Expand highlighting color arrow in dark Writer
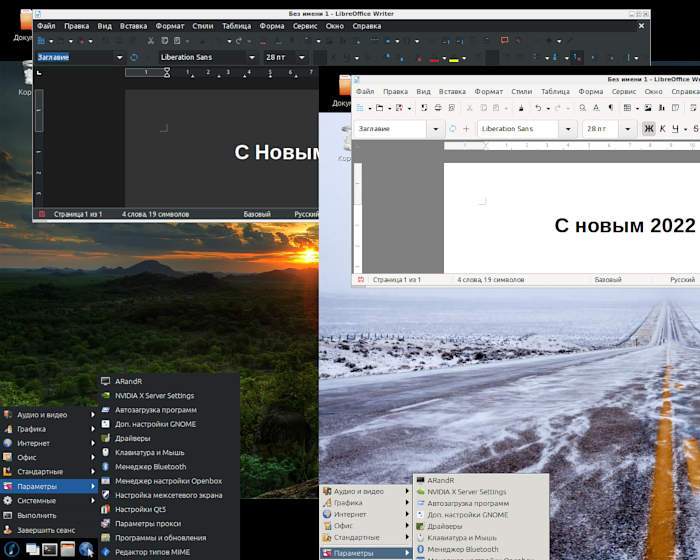The width and height of the screenshot is (700, 560). (x=464, y=58)
